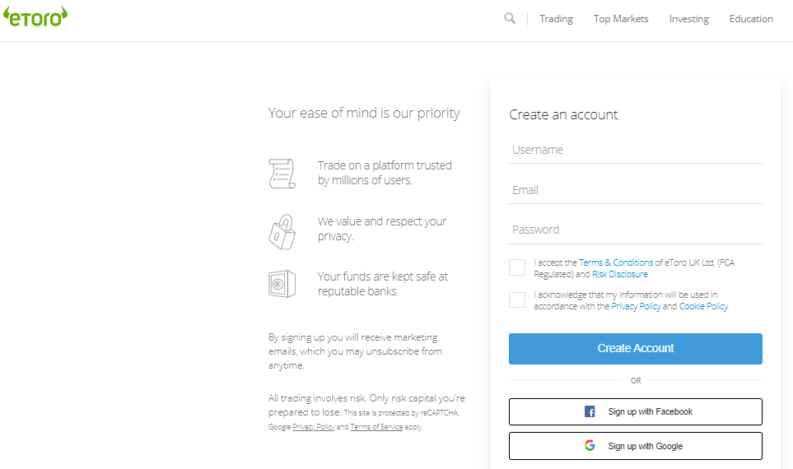This screenshot has width=793, height=469.
Task: Open the Cookie Policy link
Action: coord(703,307)
